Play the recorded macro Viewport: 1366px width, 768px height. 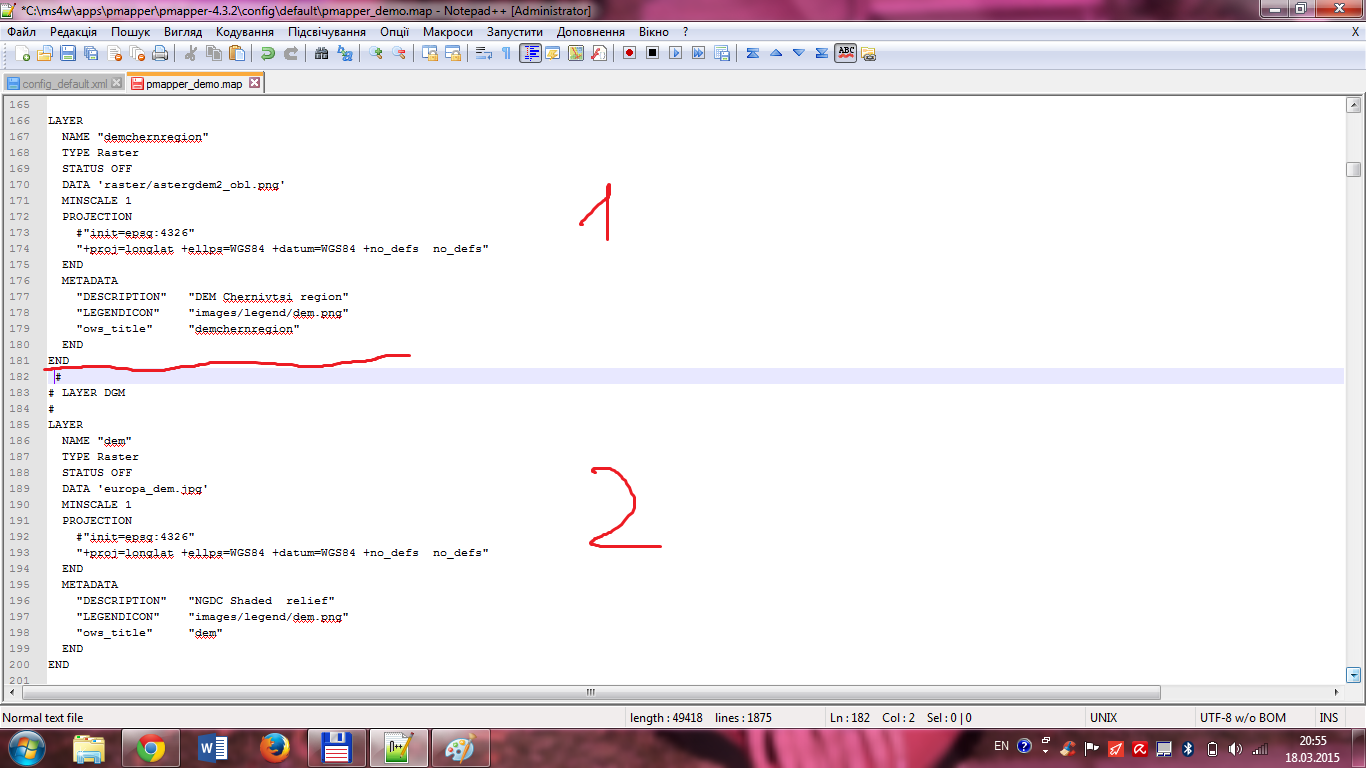pyautogui.click(x=675, y=53)
